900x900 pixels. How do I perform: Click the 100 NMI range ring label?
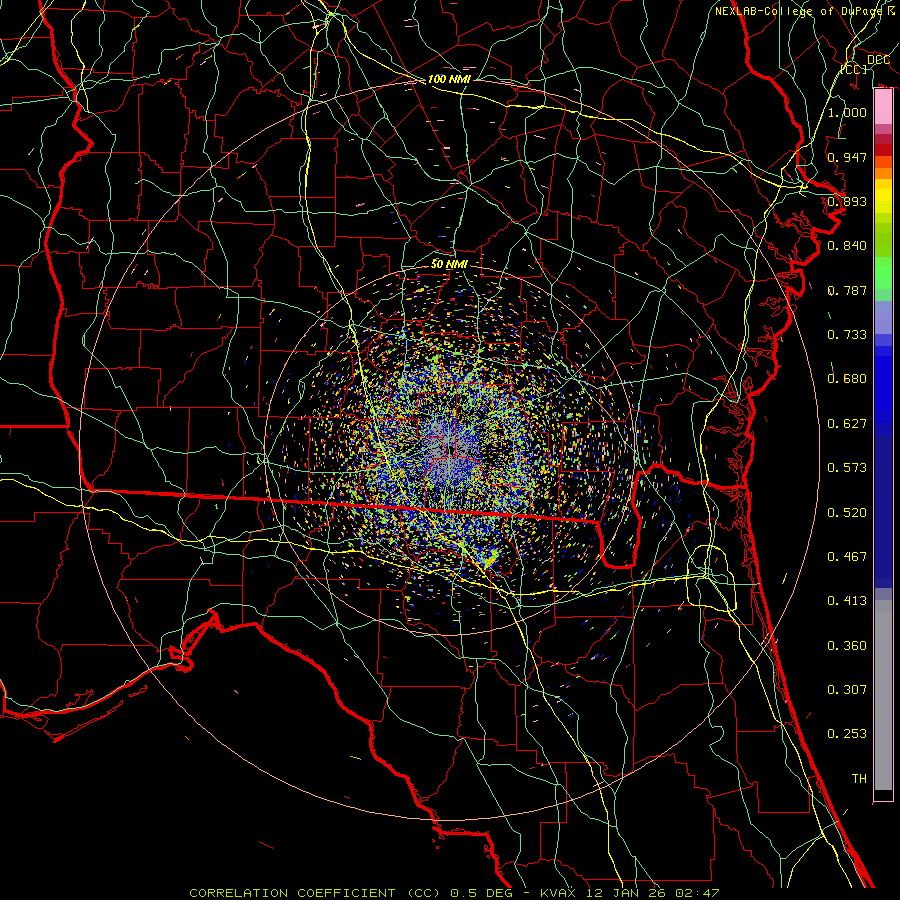[x=449, y=79]
